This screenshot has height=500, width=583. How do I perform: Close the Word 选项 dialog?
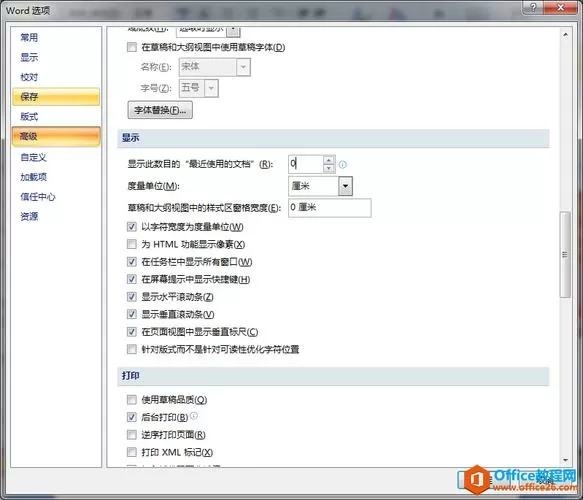coord(561,7)
